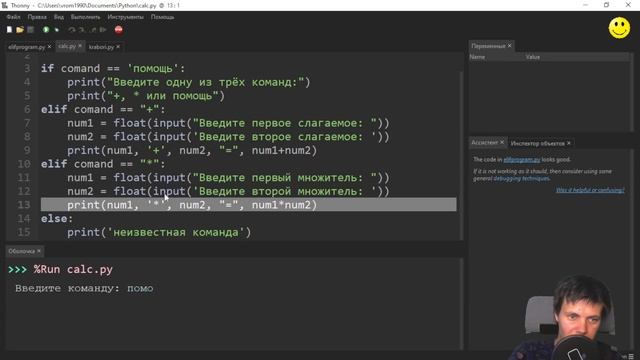Switch to Инспектор объектов tab

[537, 143]
